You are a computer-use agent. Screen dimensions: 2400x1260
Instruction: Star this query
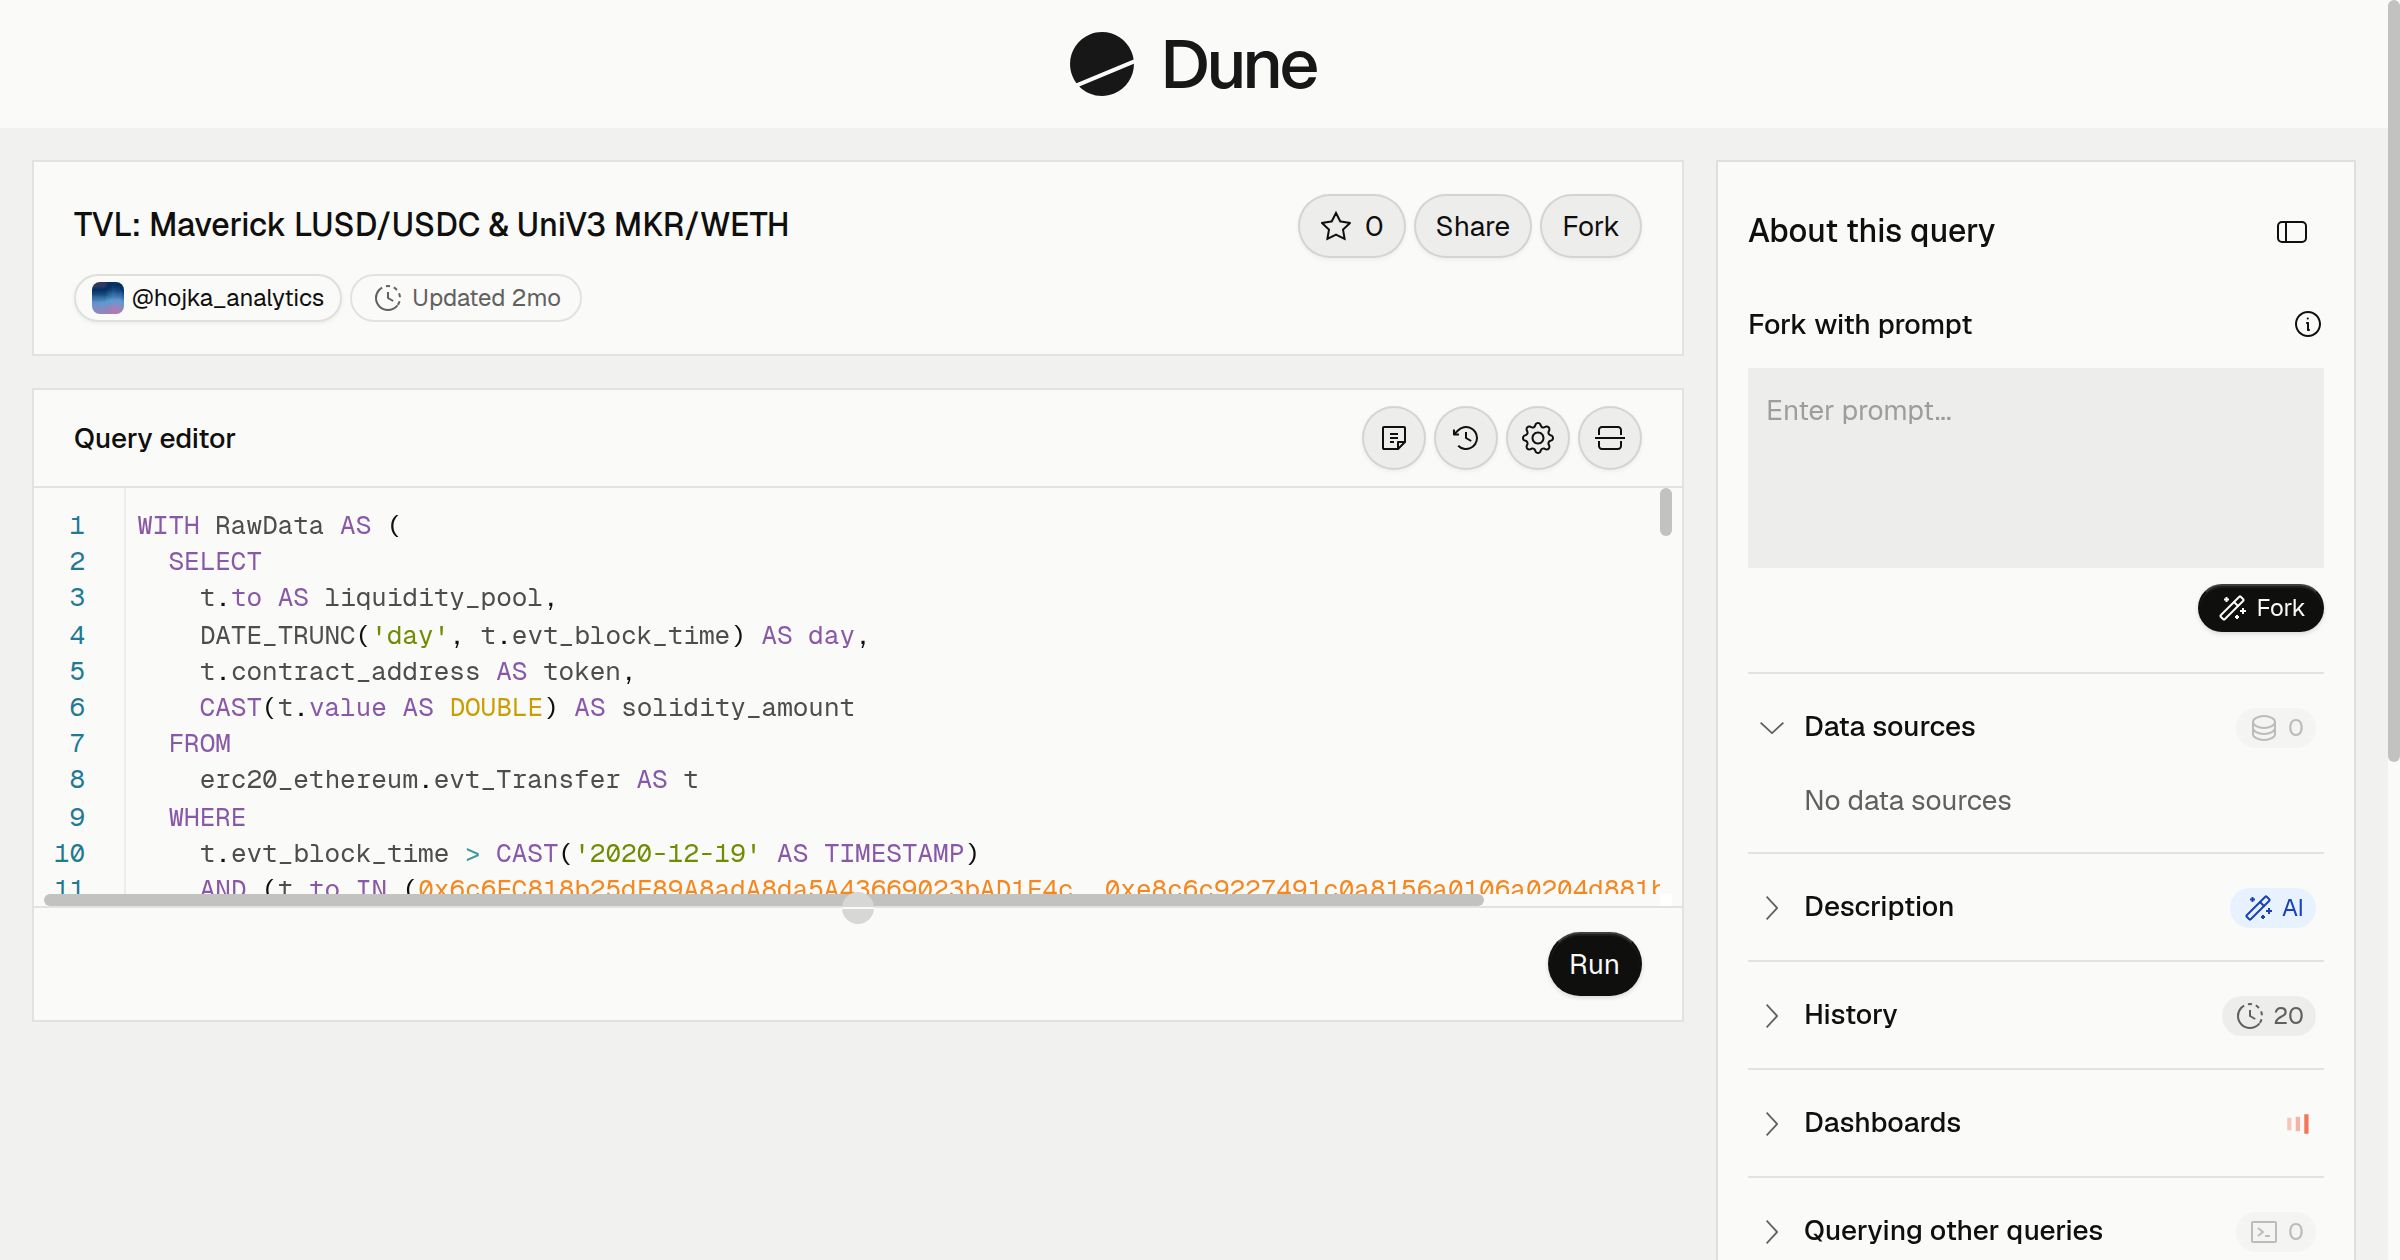coord(1351,226)
